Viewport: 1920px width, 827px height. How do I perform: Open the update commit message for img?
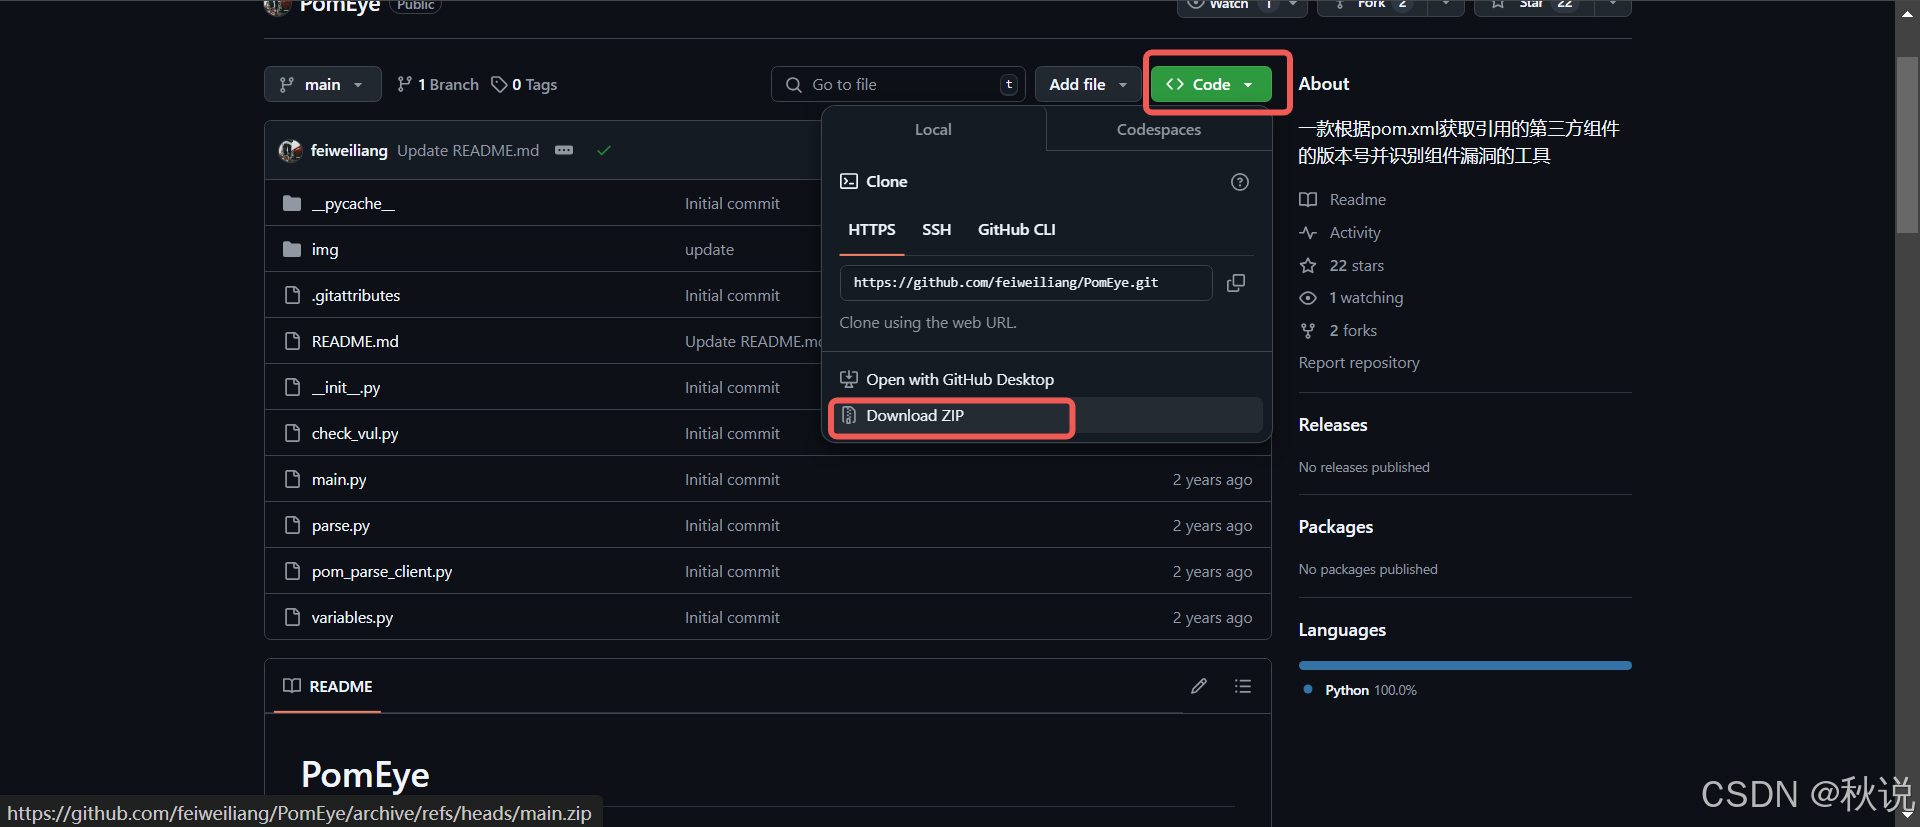point(709,249)
